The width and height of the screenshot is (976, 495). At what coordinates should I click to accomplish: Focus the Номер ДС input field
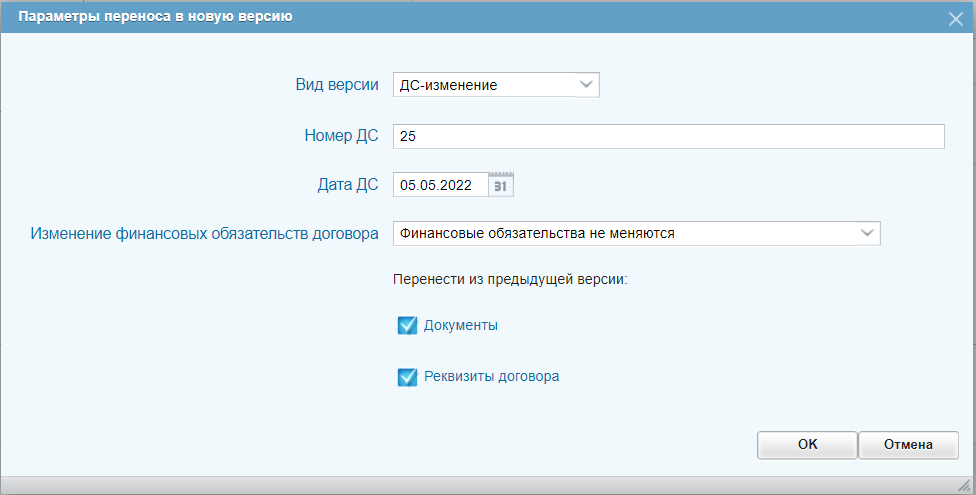(x=669, y=136)
